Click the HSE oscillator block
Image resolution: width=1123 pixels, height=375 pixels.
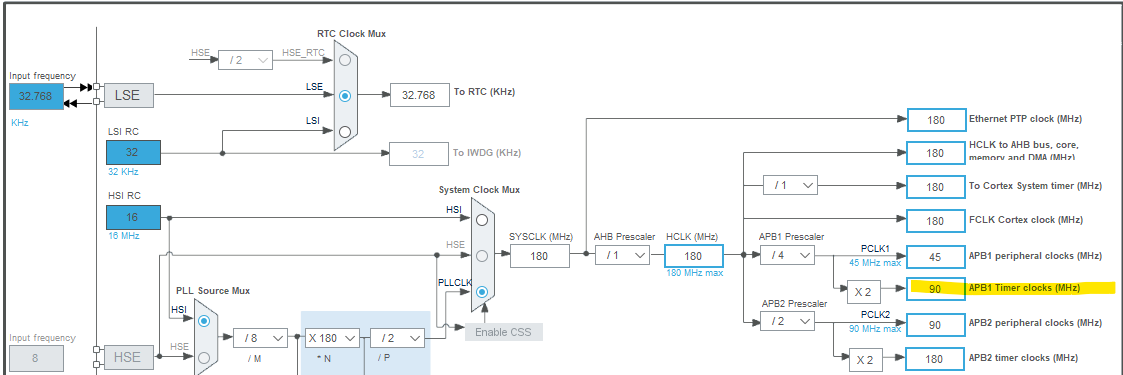[x=128, y=357]
